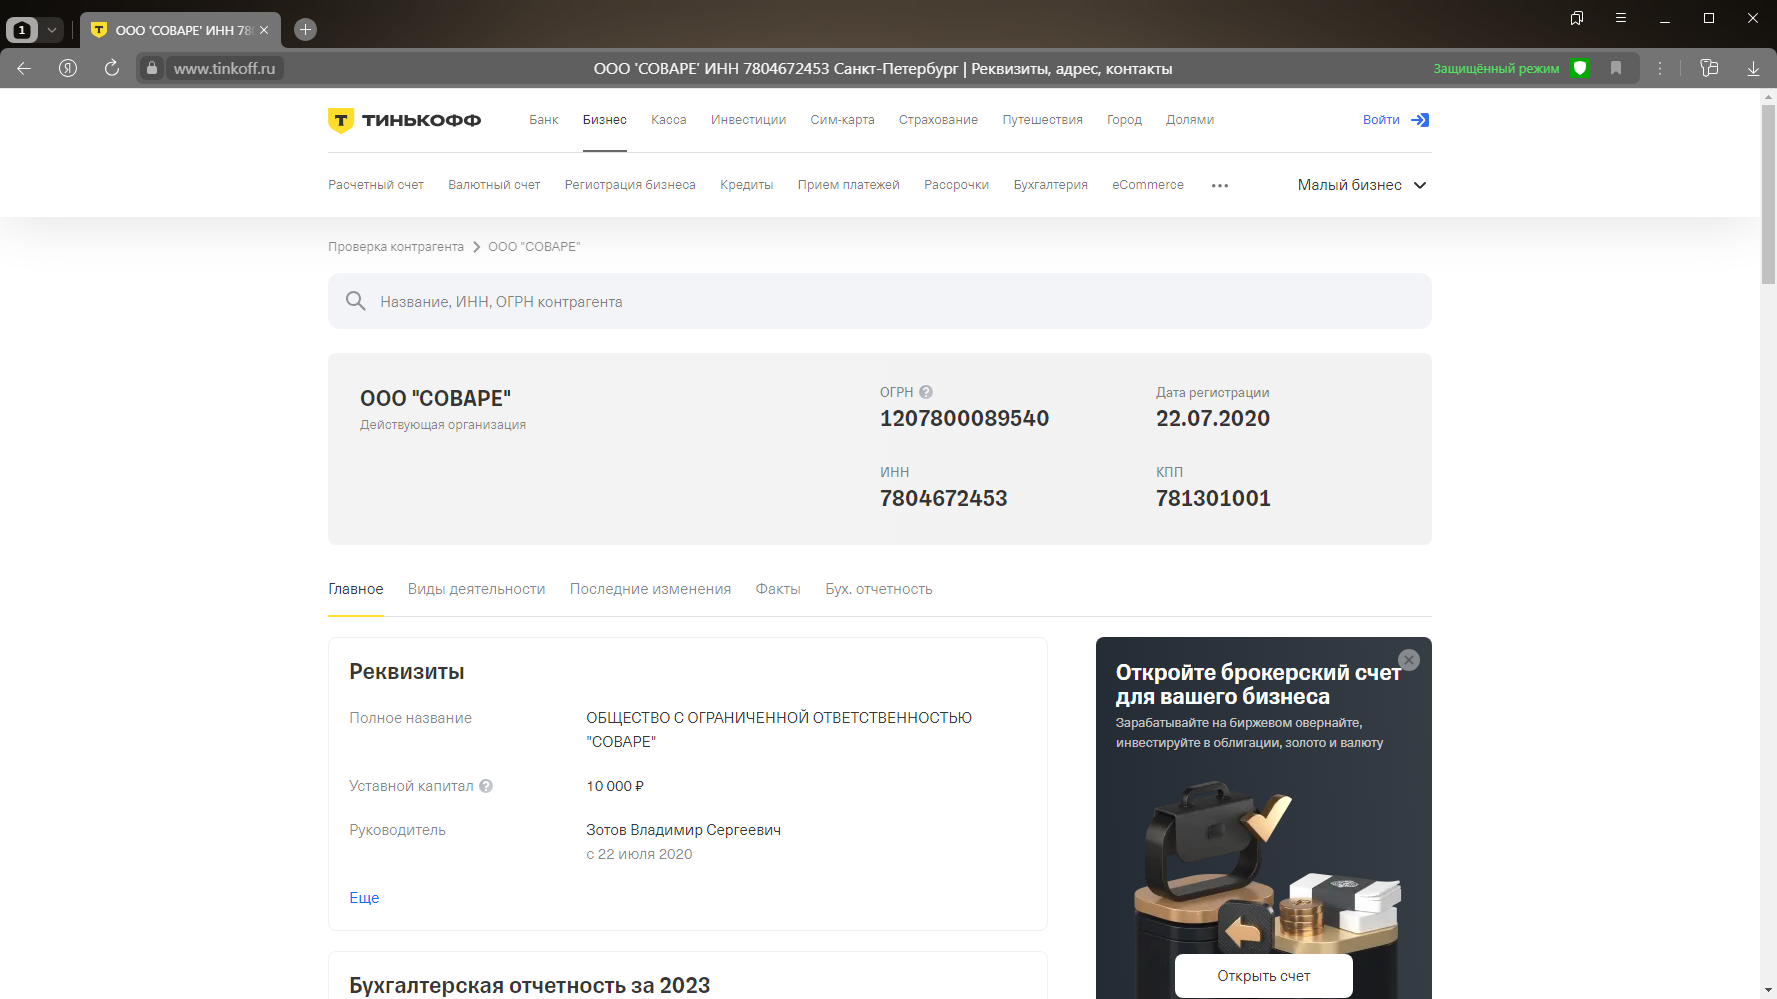
Task: Open Бухгалтерия page
Action: (1051, 185)
